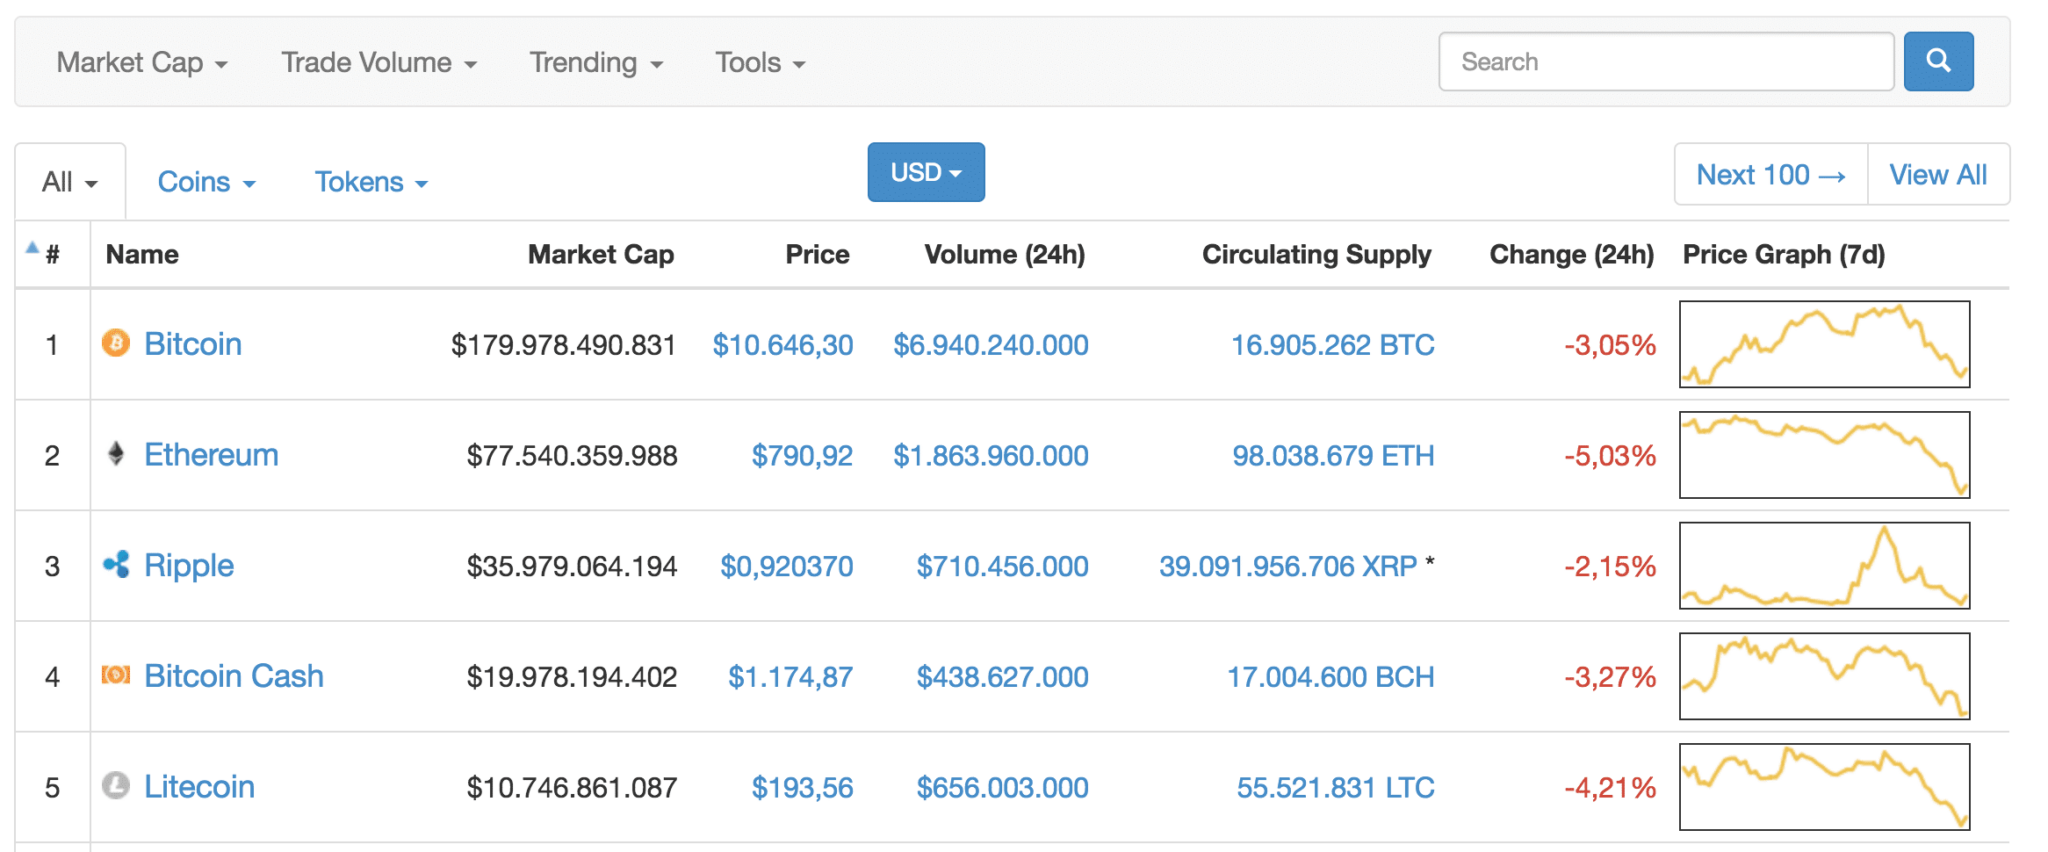Open the Bitcoin Cash name link

(234, 676)
